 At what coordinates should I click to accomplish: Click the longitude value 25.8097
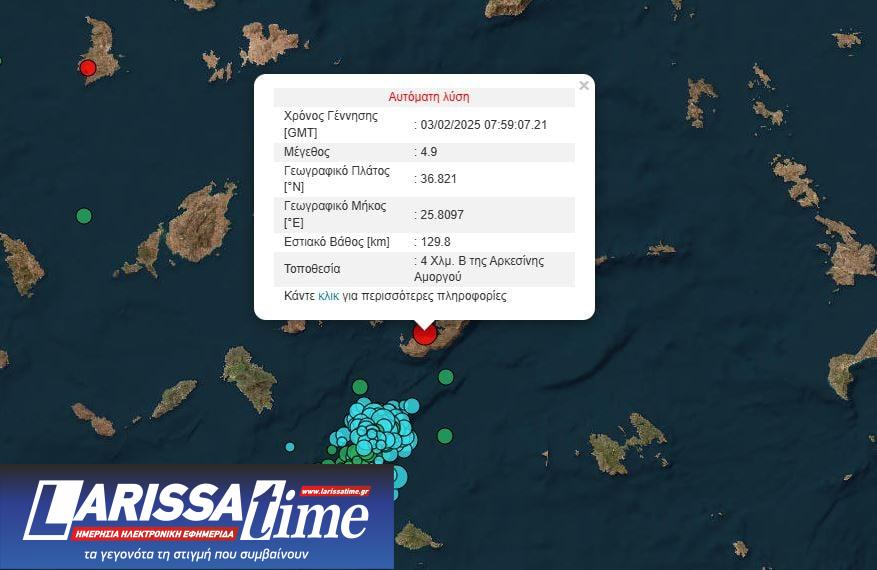click(441, 215)
